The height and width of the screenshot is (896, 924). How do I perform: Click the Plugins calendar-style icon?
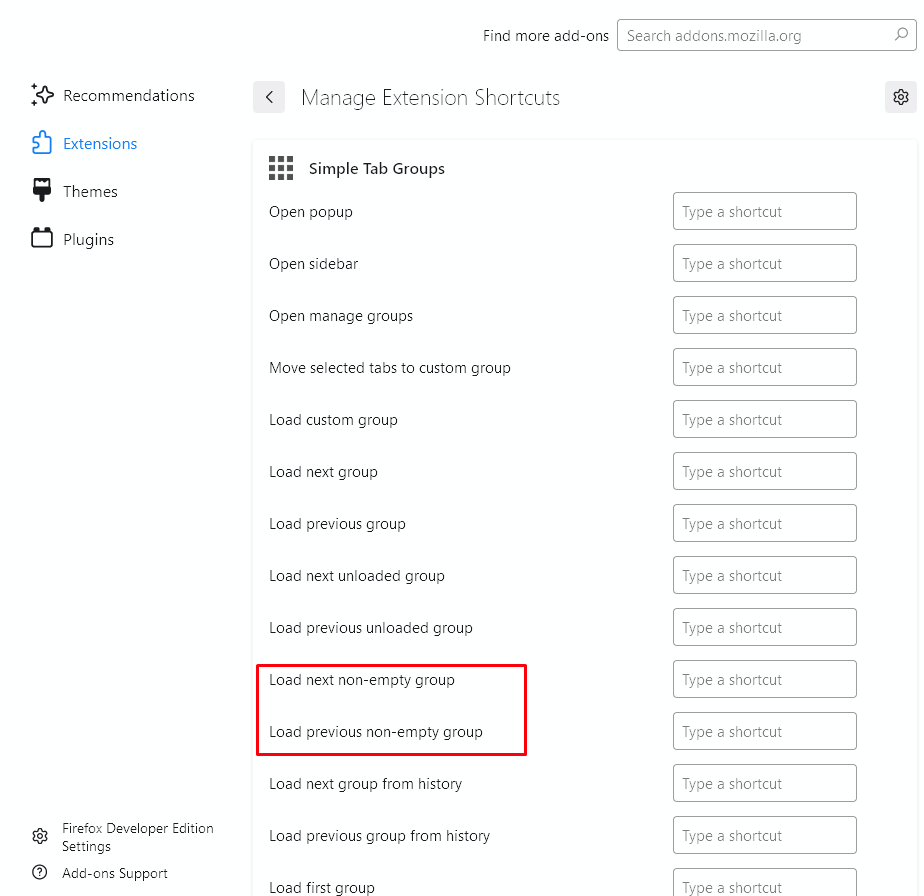pos(41,239)
